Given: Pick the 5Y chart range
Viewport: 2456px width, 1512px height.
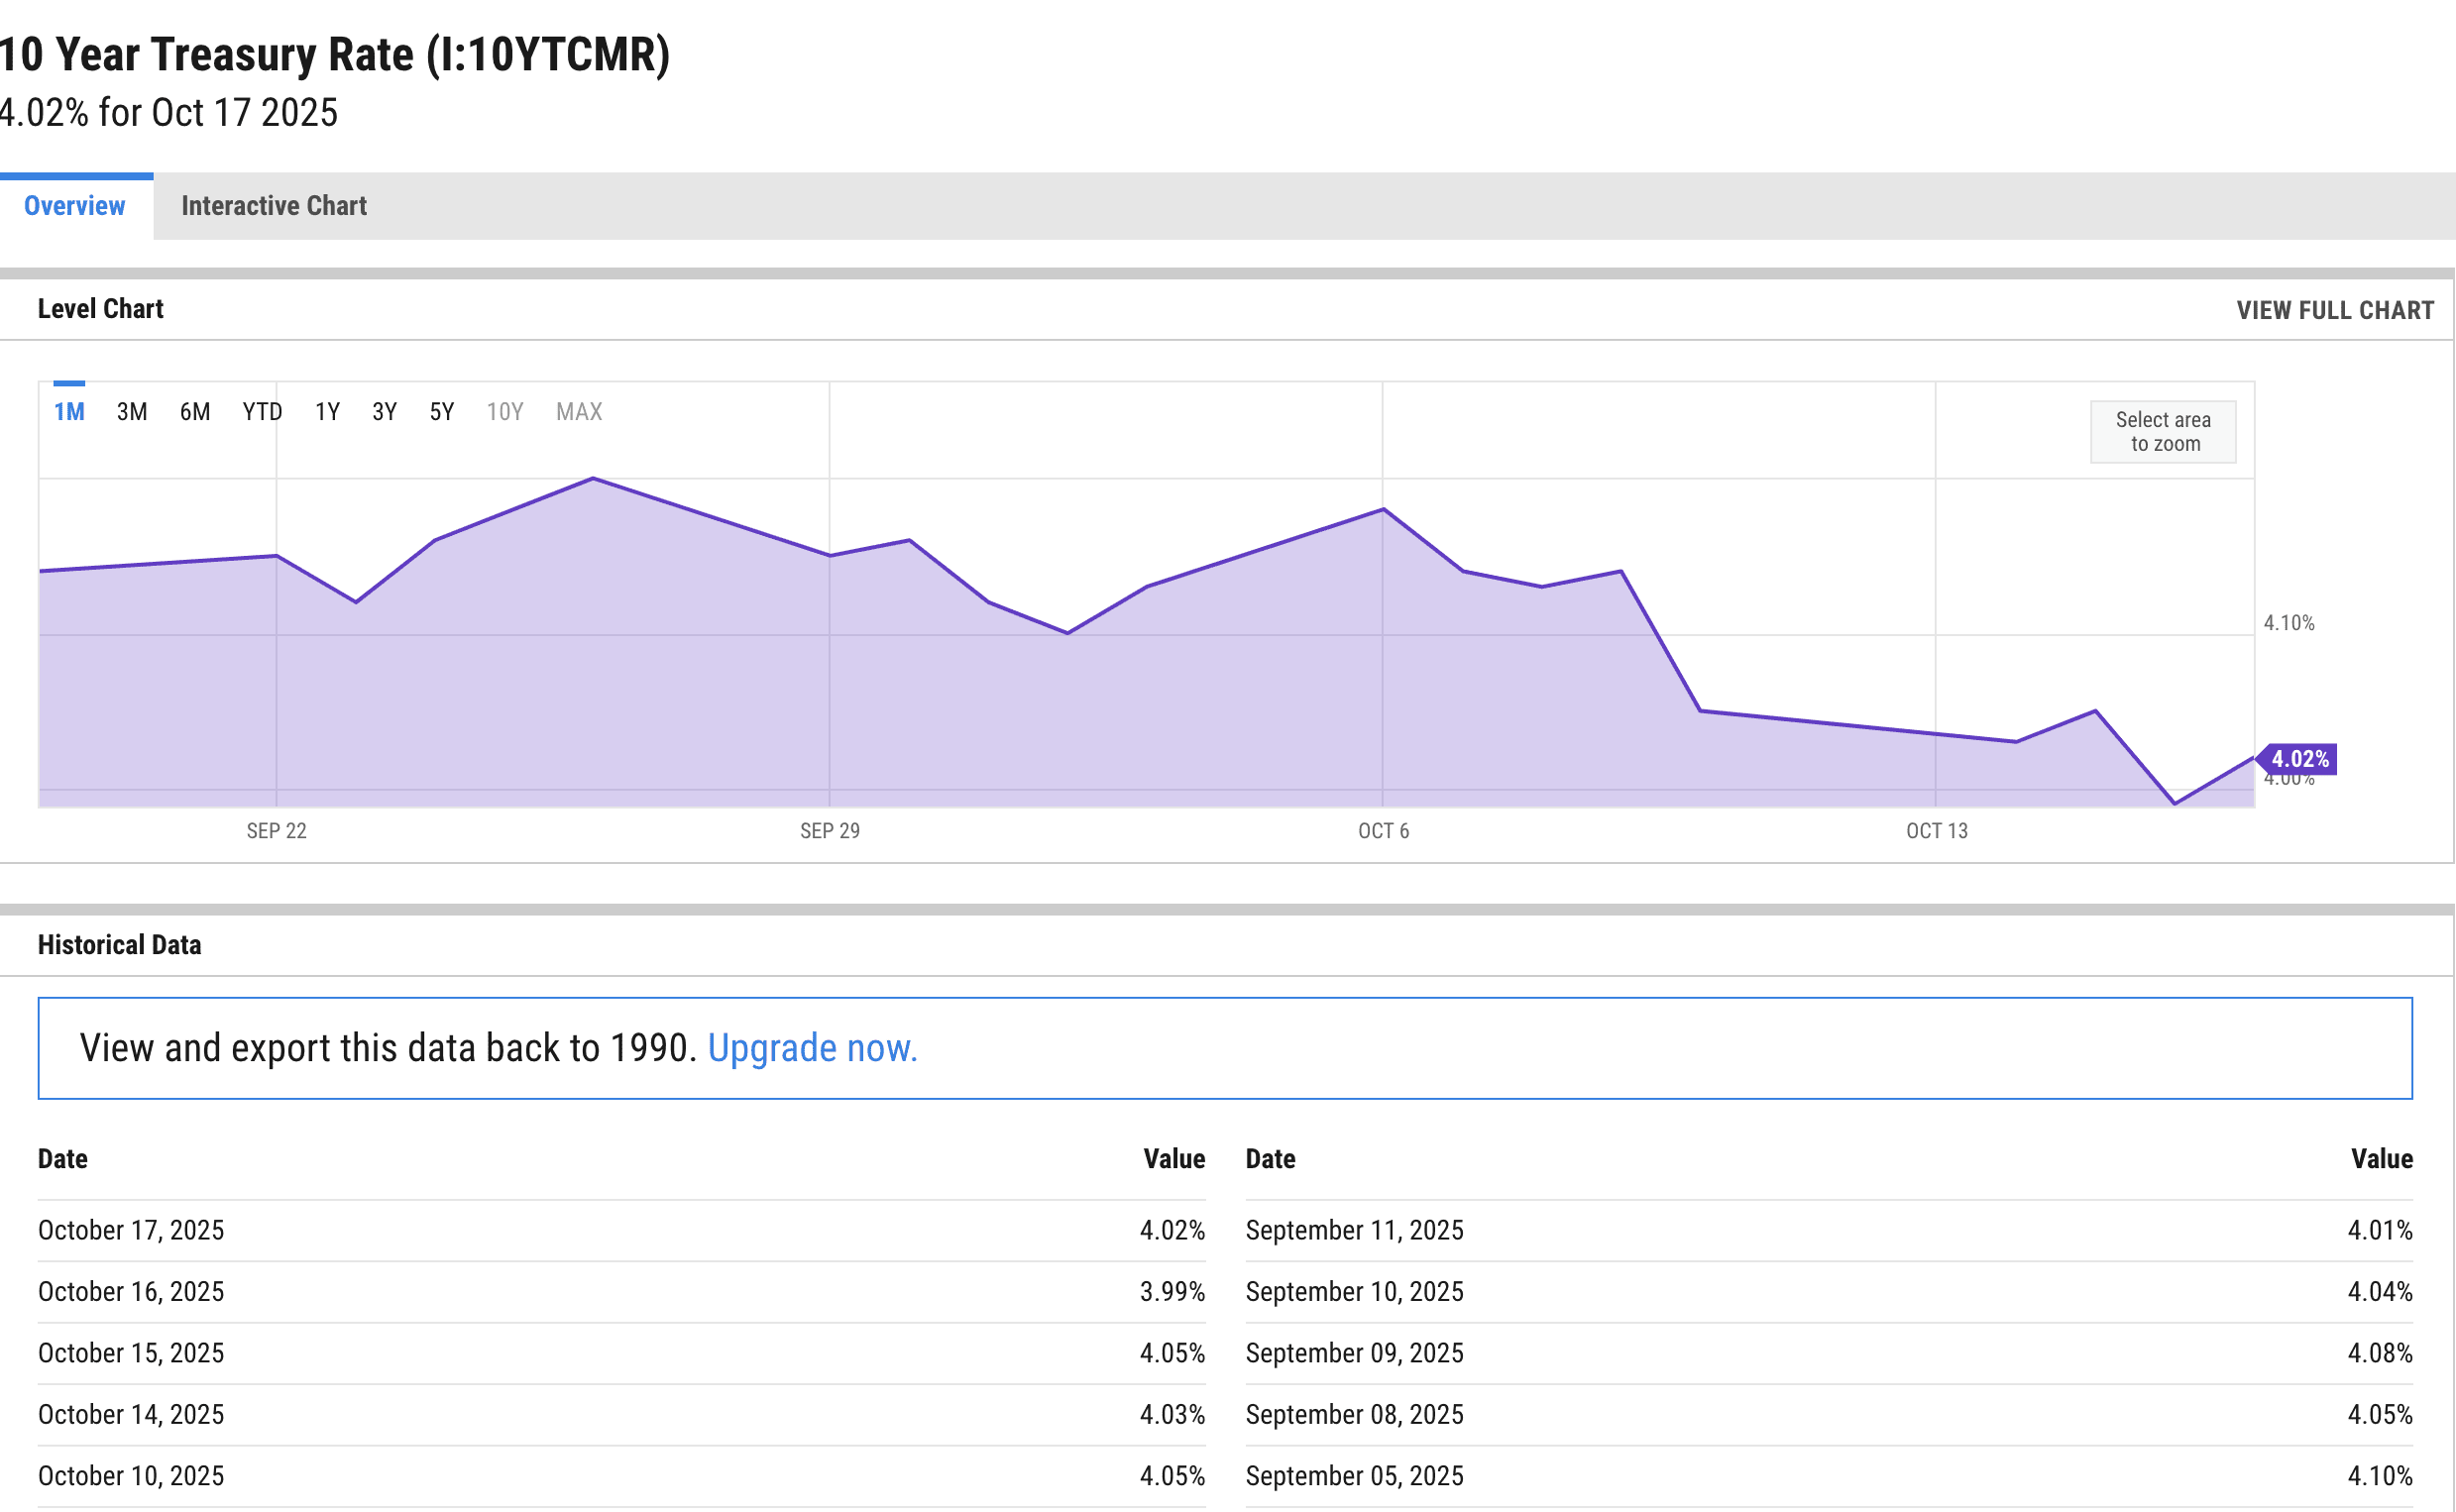Looking at the screenshot, I should coord(441,412).
